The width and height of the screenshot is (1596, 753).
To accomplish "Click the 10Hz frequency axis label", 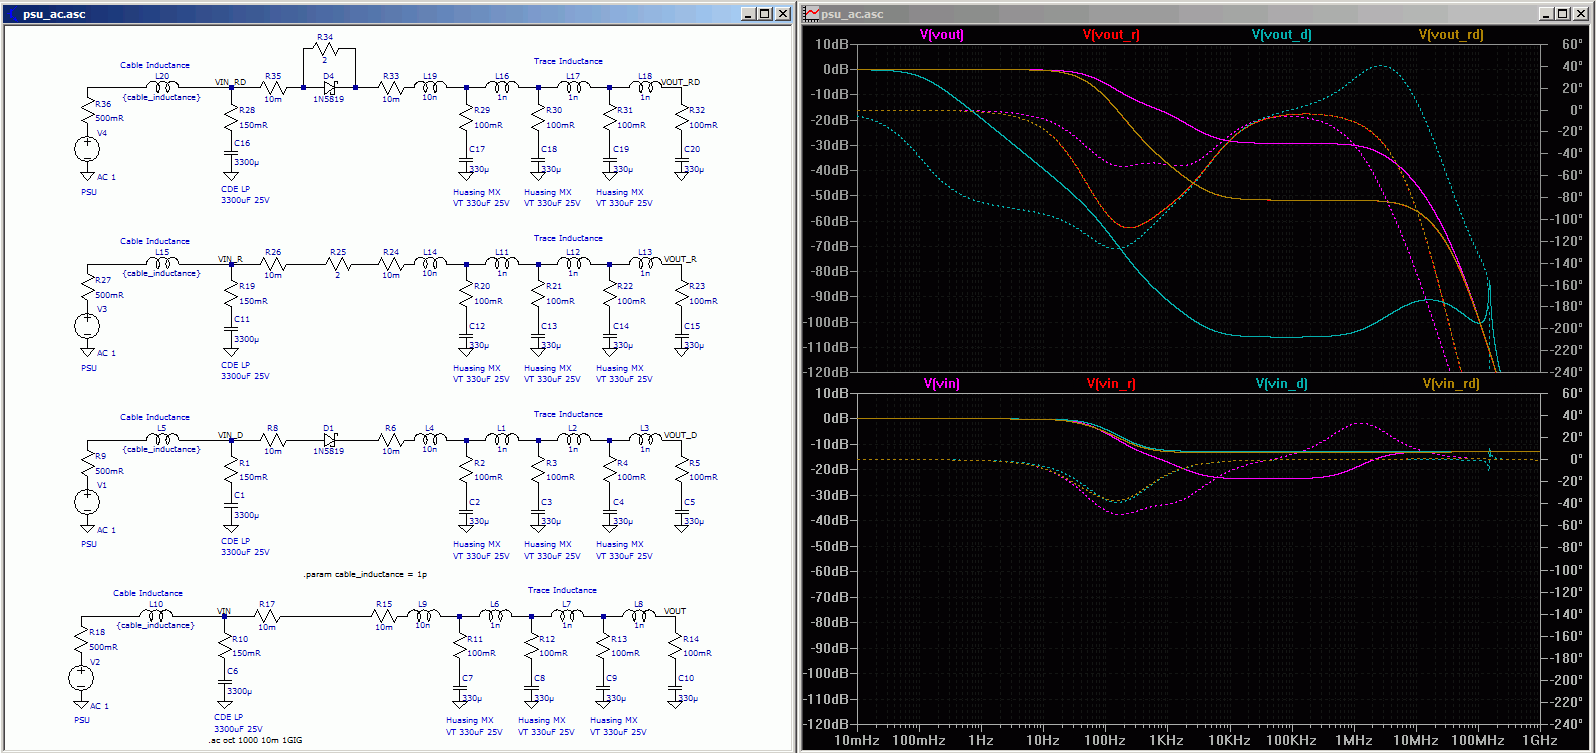I will [x=1043, y=740].
